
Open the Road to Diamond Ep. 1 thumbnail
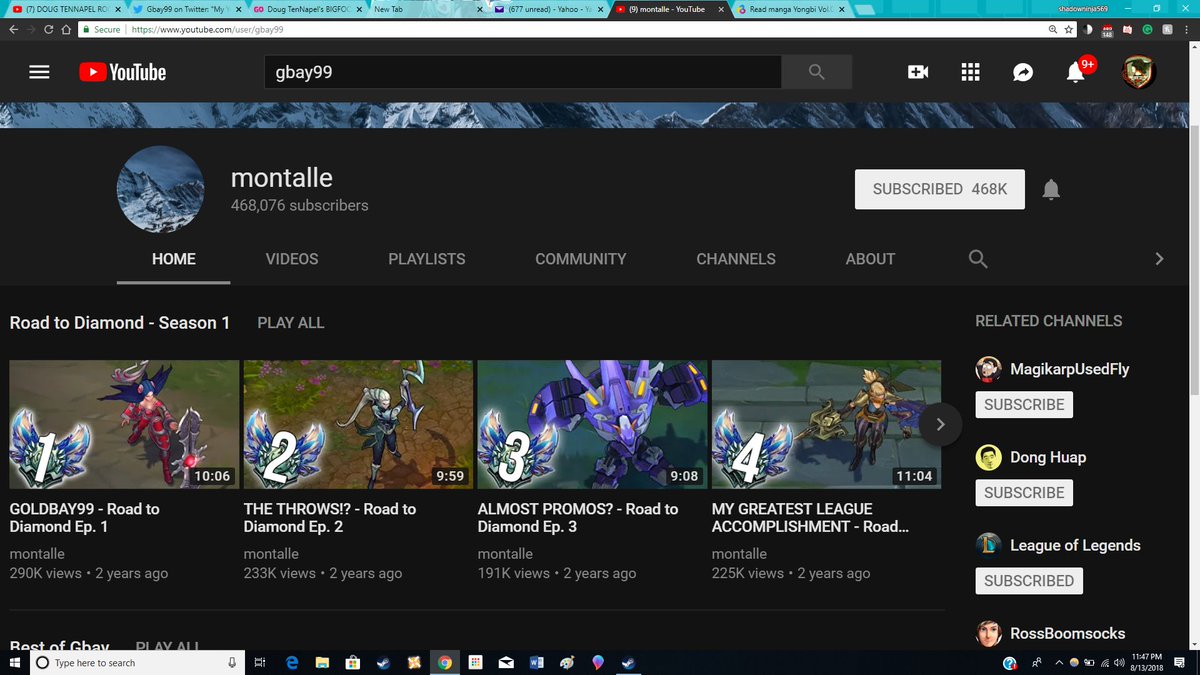(124, 424)
